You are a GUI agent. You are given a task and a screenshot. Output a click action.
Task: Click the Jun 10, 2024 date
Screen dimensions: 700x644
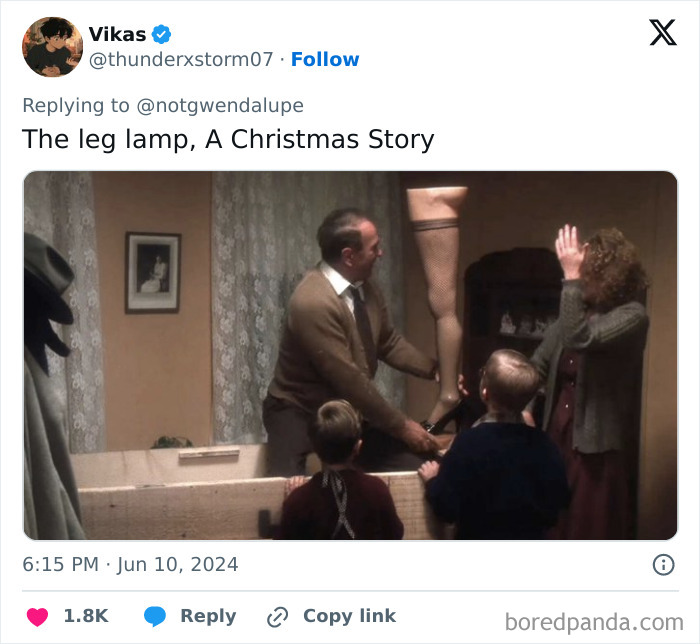point(178,565)
